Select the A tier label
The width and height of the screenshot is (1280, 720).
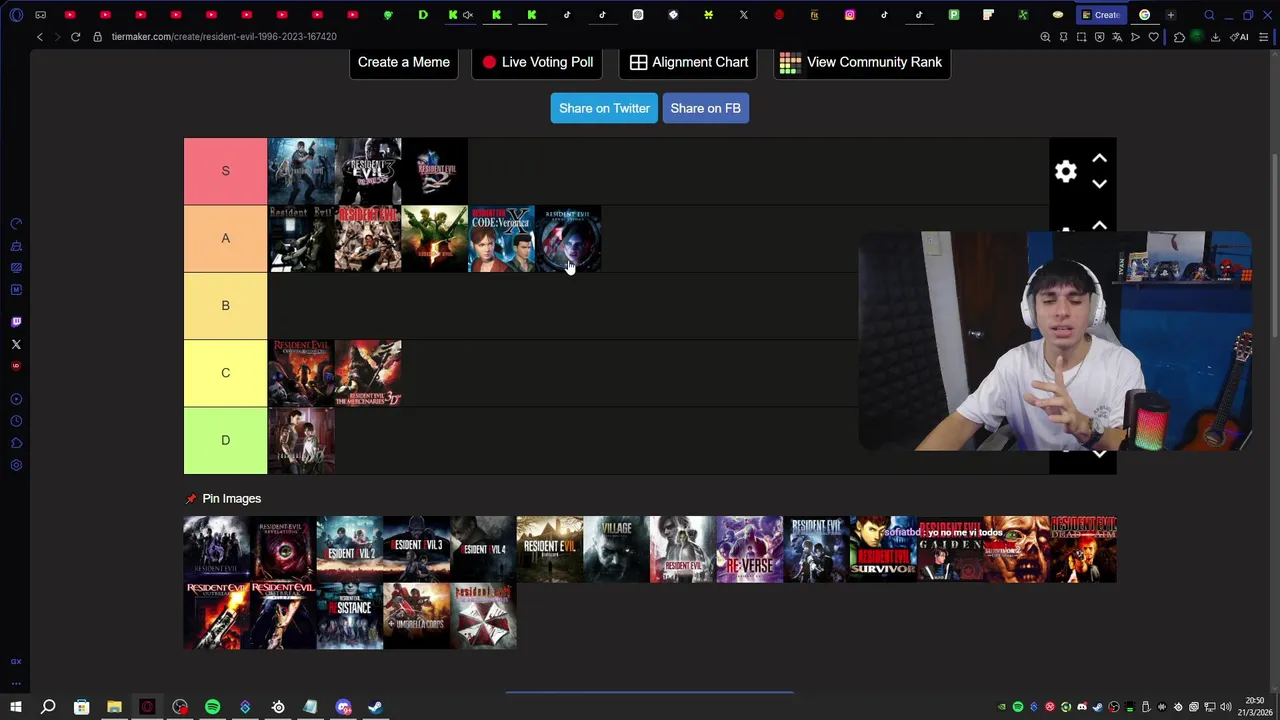click(x=225, y=238)
